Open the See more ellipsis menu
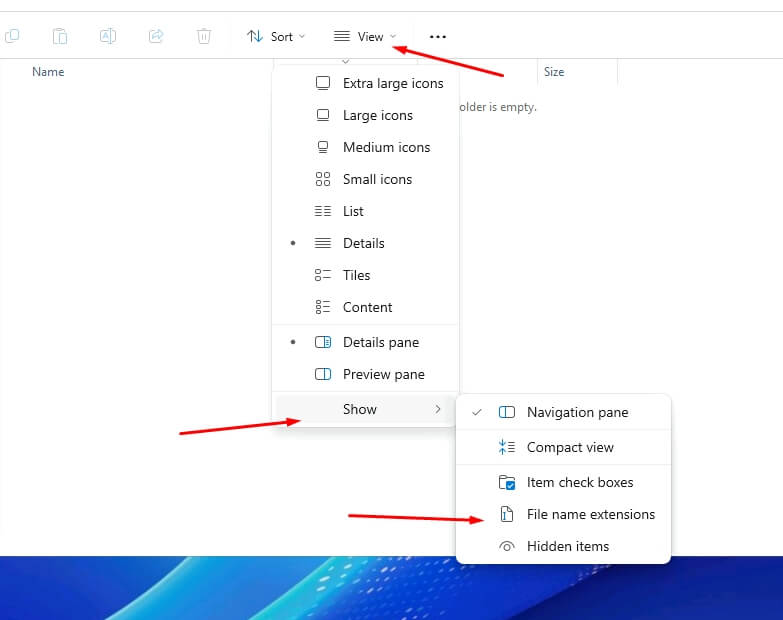 click(x=437, y=37)
